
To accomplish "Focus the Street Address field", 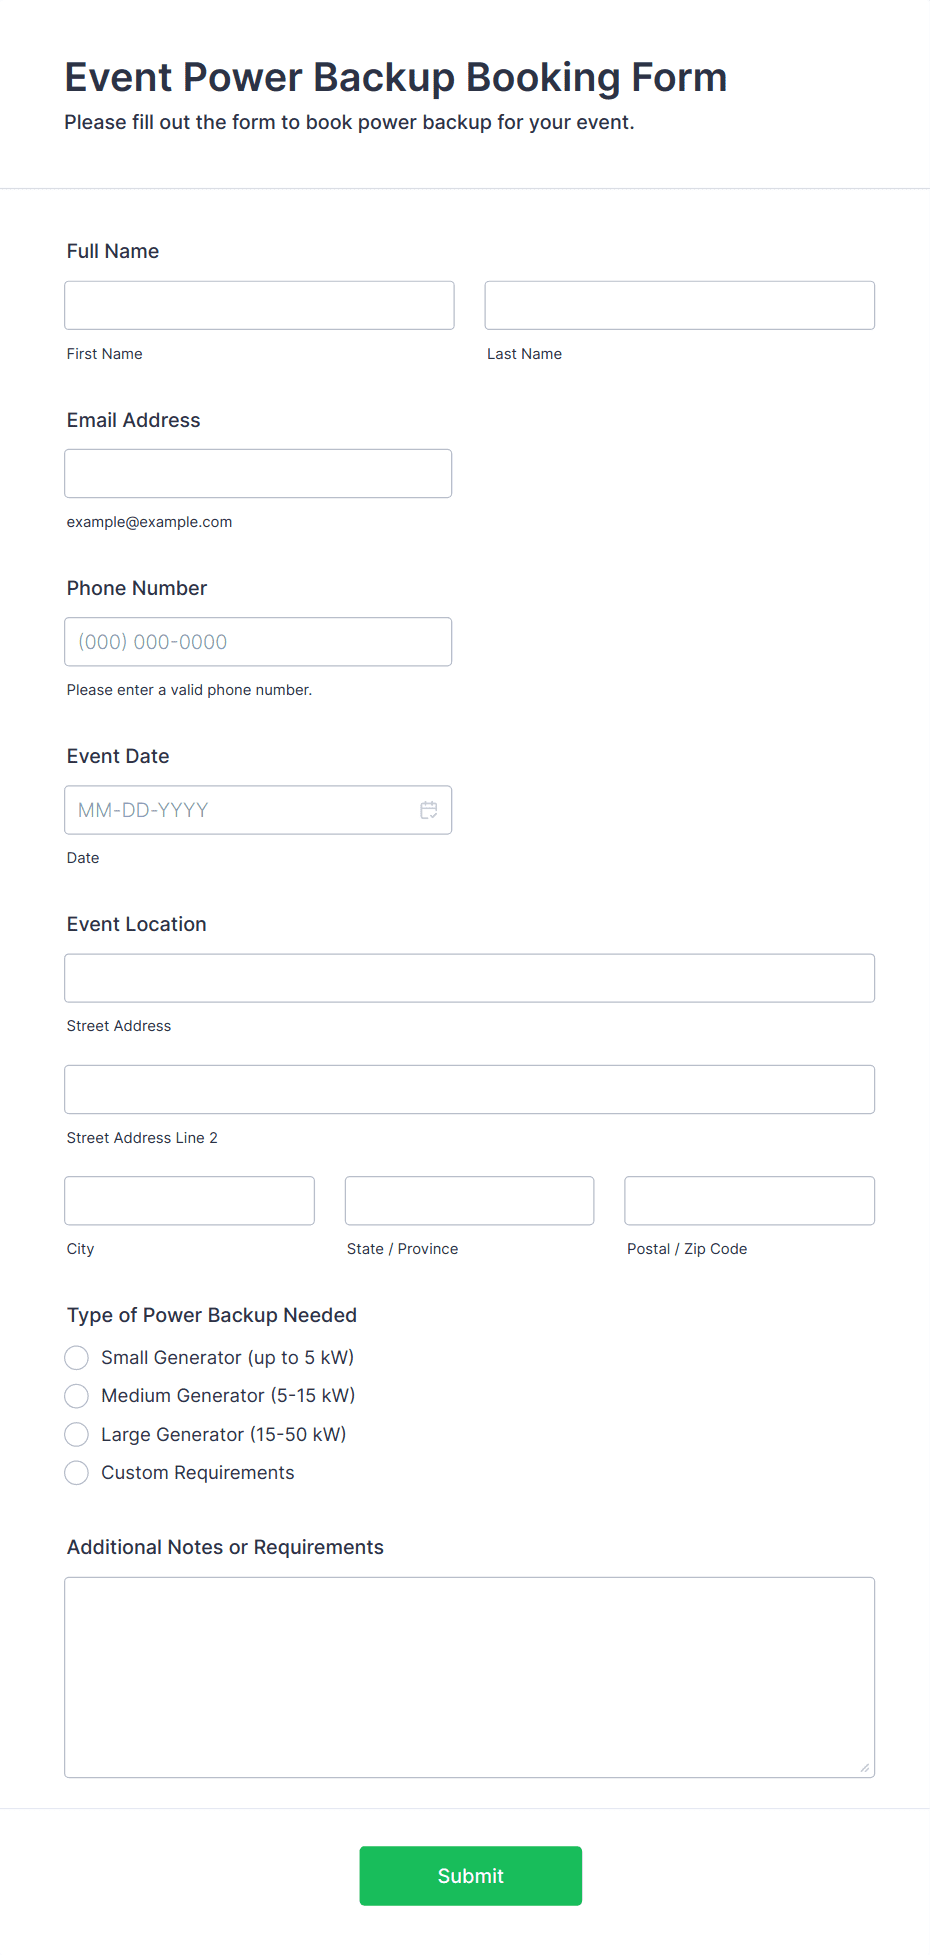I will click(x=470, y=978).
